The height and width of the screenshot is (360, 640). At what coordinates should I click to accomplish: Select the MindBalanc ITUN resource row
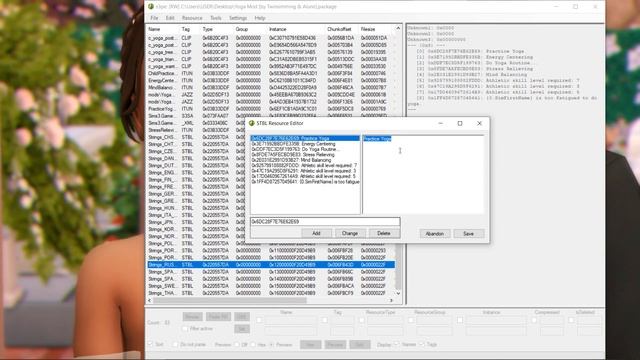click(x=271, y=87)
